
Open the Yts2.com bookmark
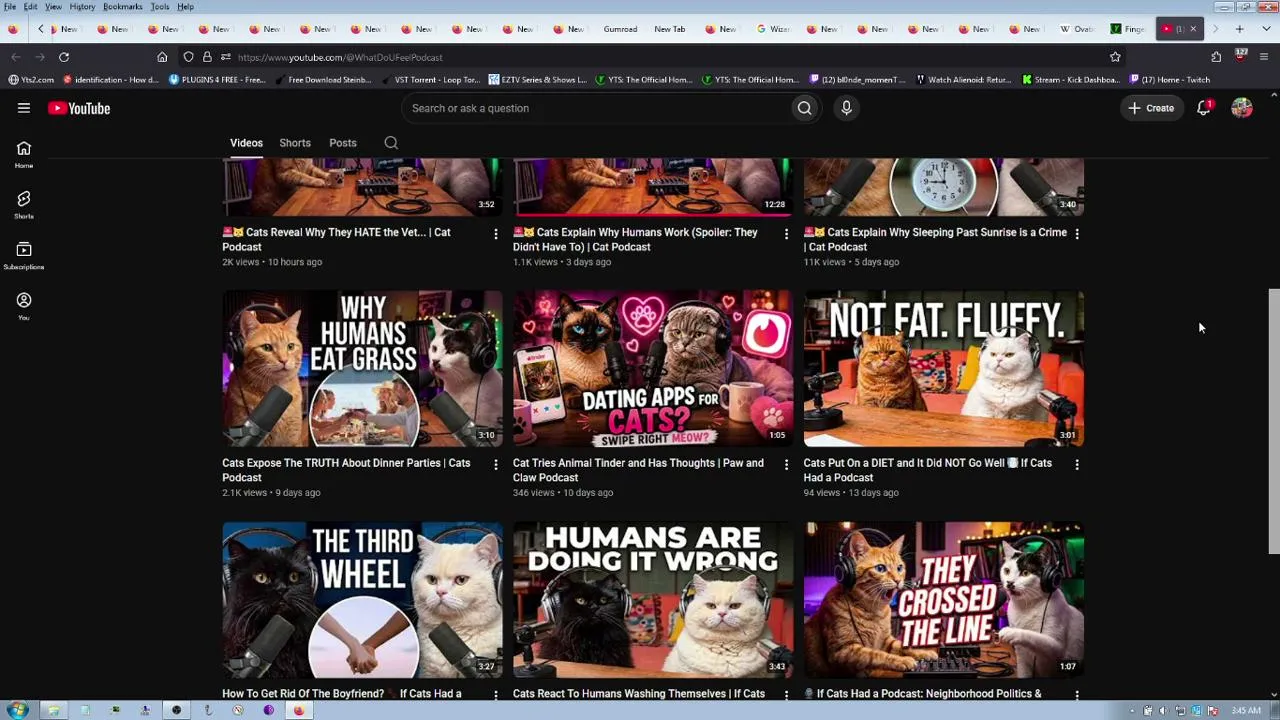coord(31,80)
